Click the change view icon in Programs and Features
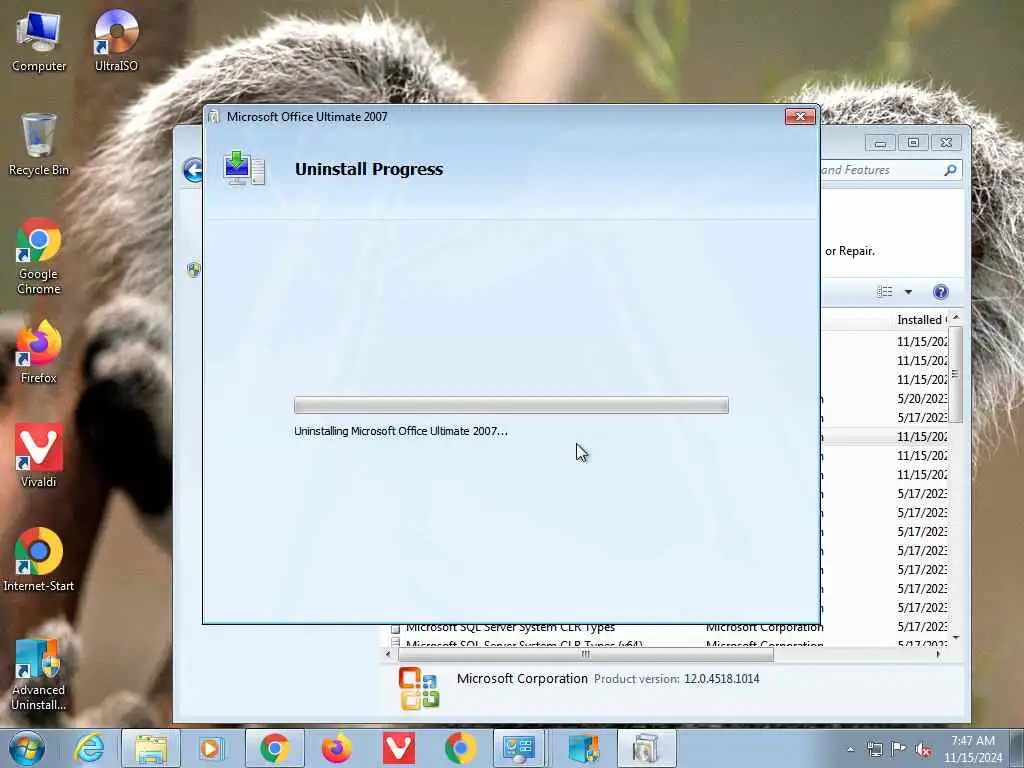1024x768 pixels. point(885,292)
